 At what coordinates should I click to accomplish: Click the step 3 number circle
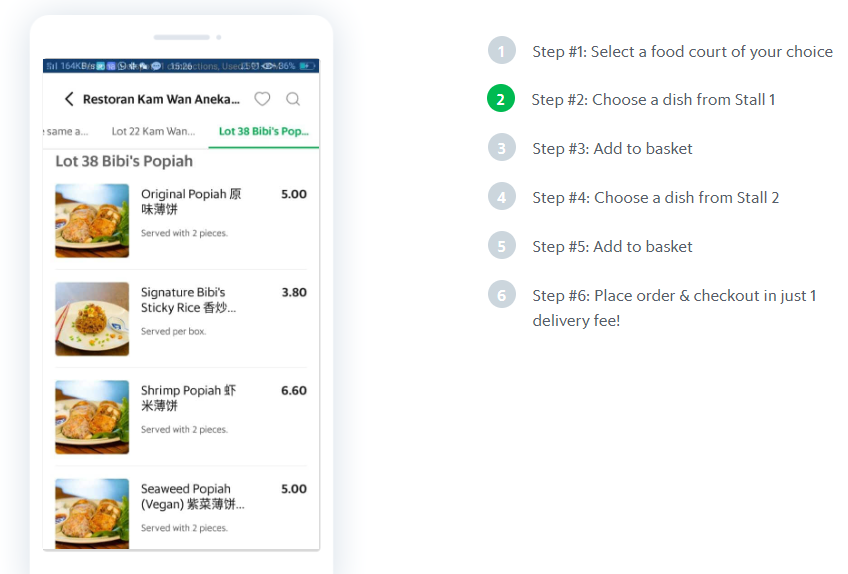click(501, 148)
